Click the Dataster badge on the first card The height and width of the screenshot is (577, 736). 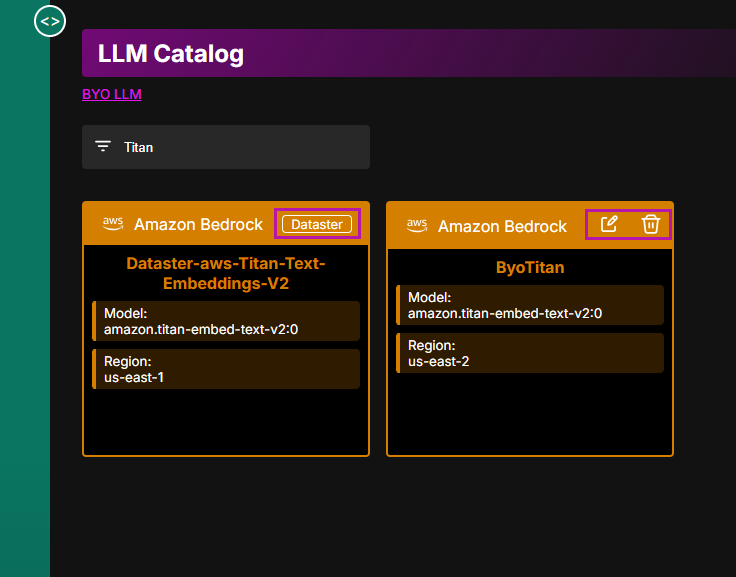(x=317, y=224)
